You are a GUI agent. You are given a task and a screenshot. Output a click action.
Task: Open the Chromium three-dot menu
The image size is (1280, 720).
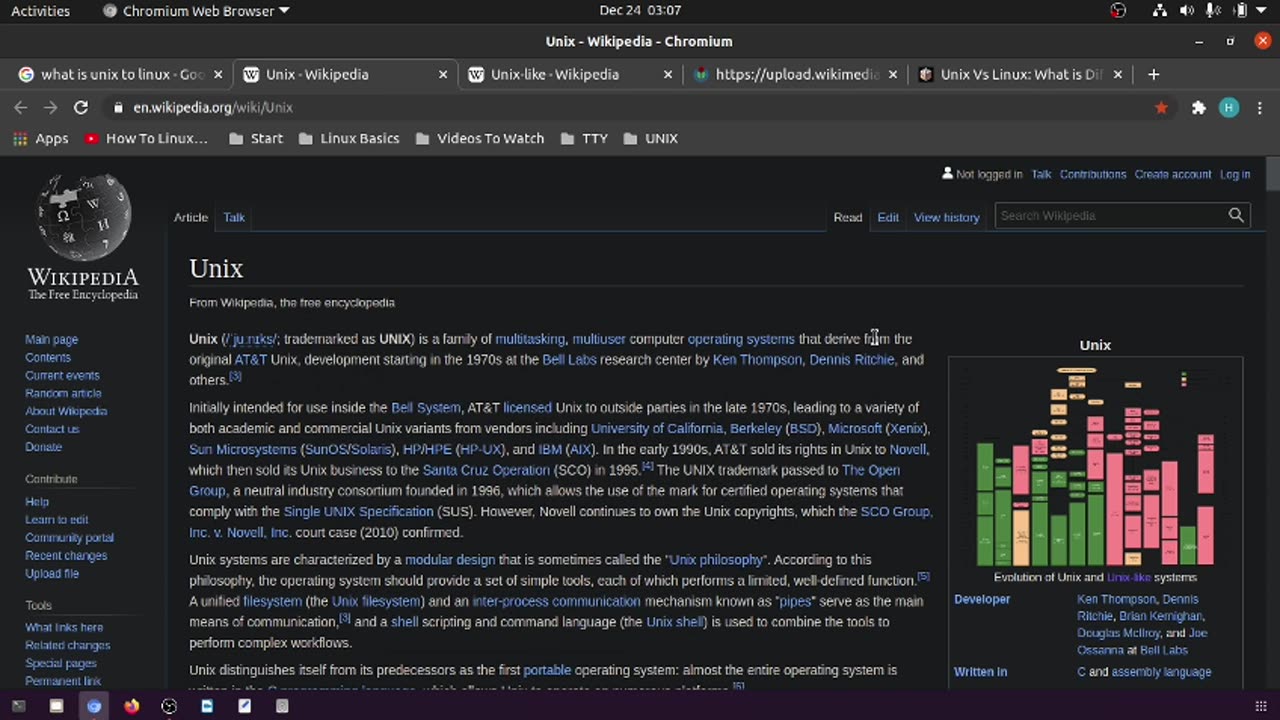pos(1260,107)
